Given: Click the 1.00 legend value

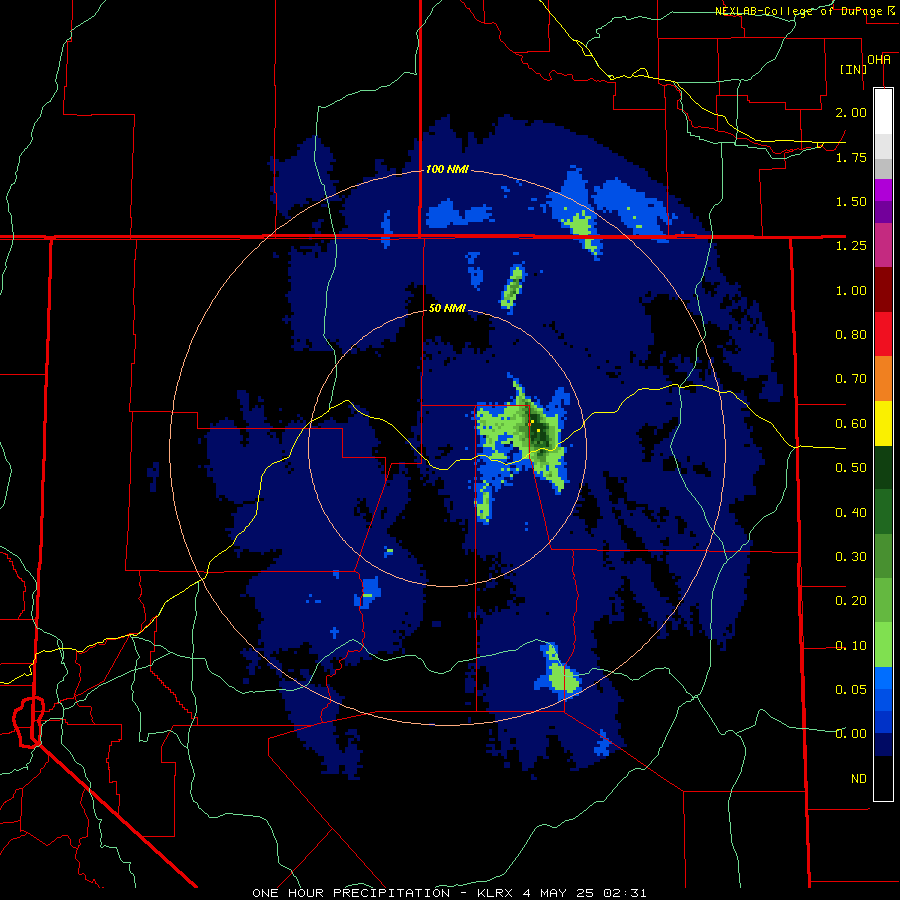Looking at the screenshot, I should [851, 290].
